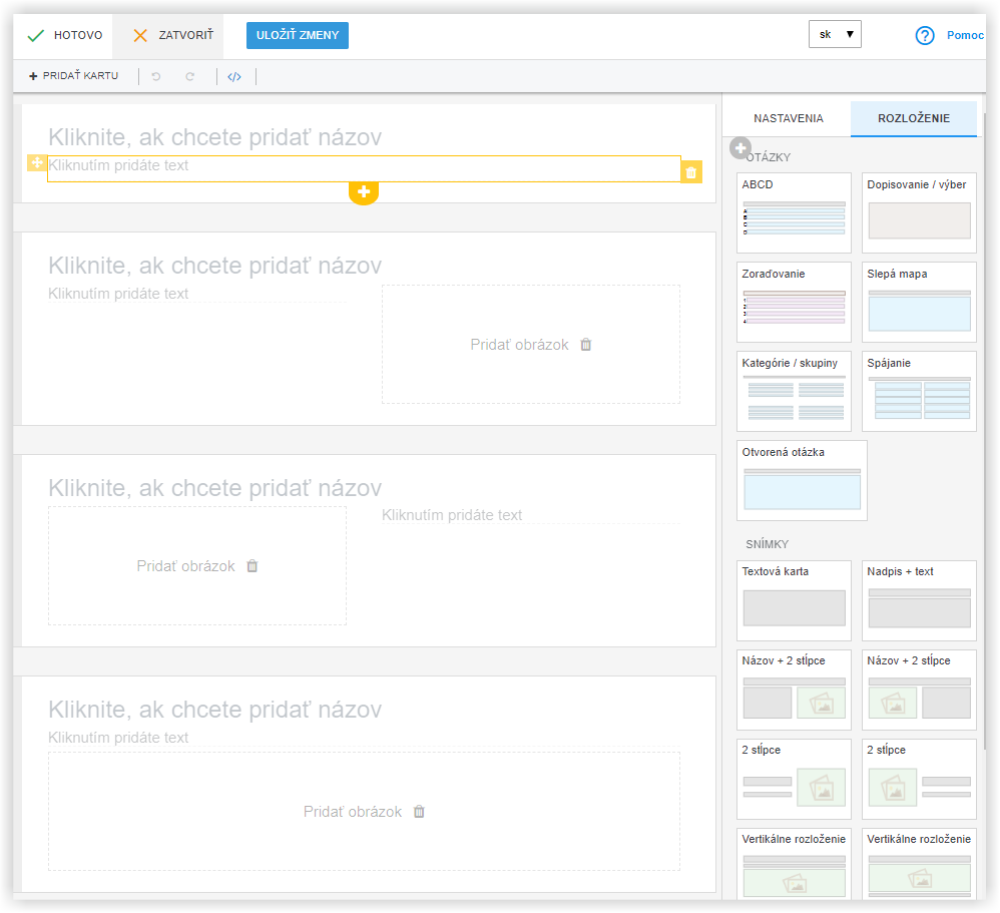Select Názov + 2 stĺpce layout with image right
The height and width of the screenshot is (913, 1000).
tap(794, 689)
